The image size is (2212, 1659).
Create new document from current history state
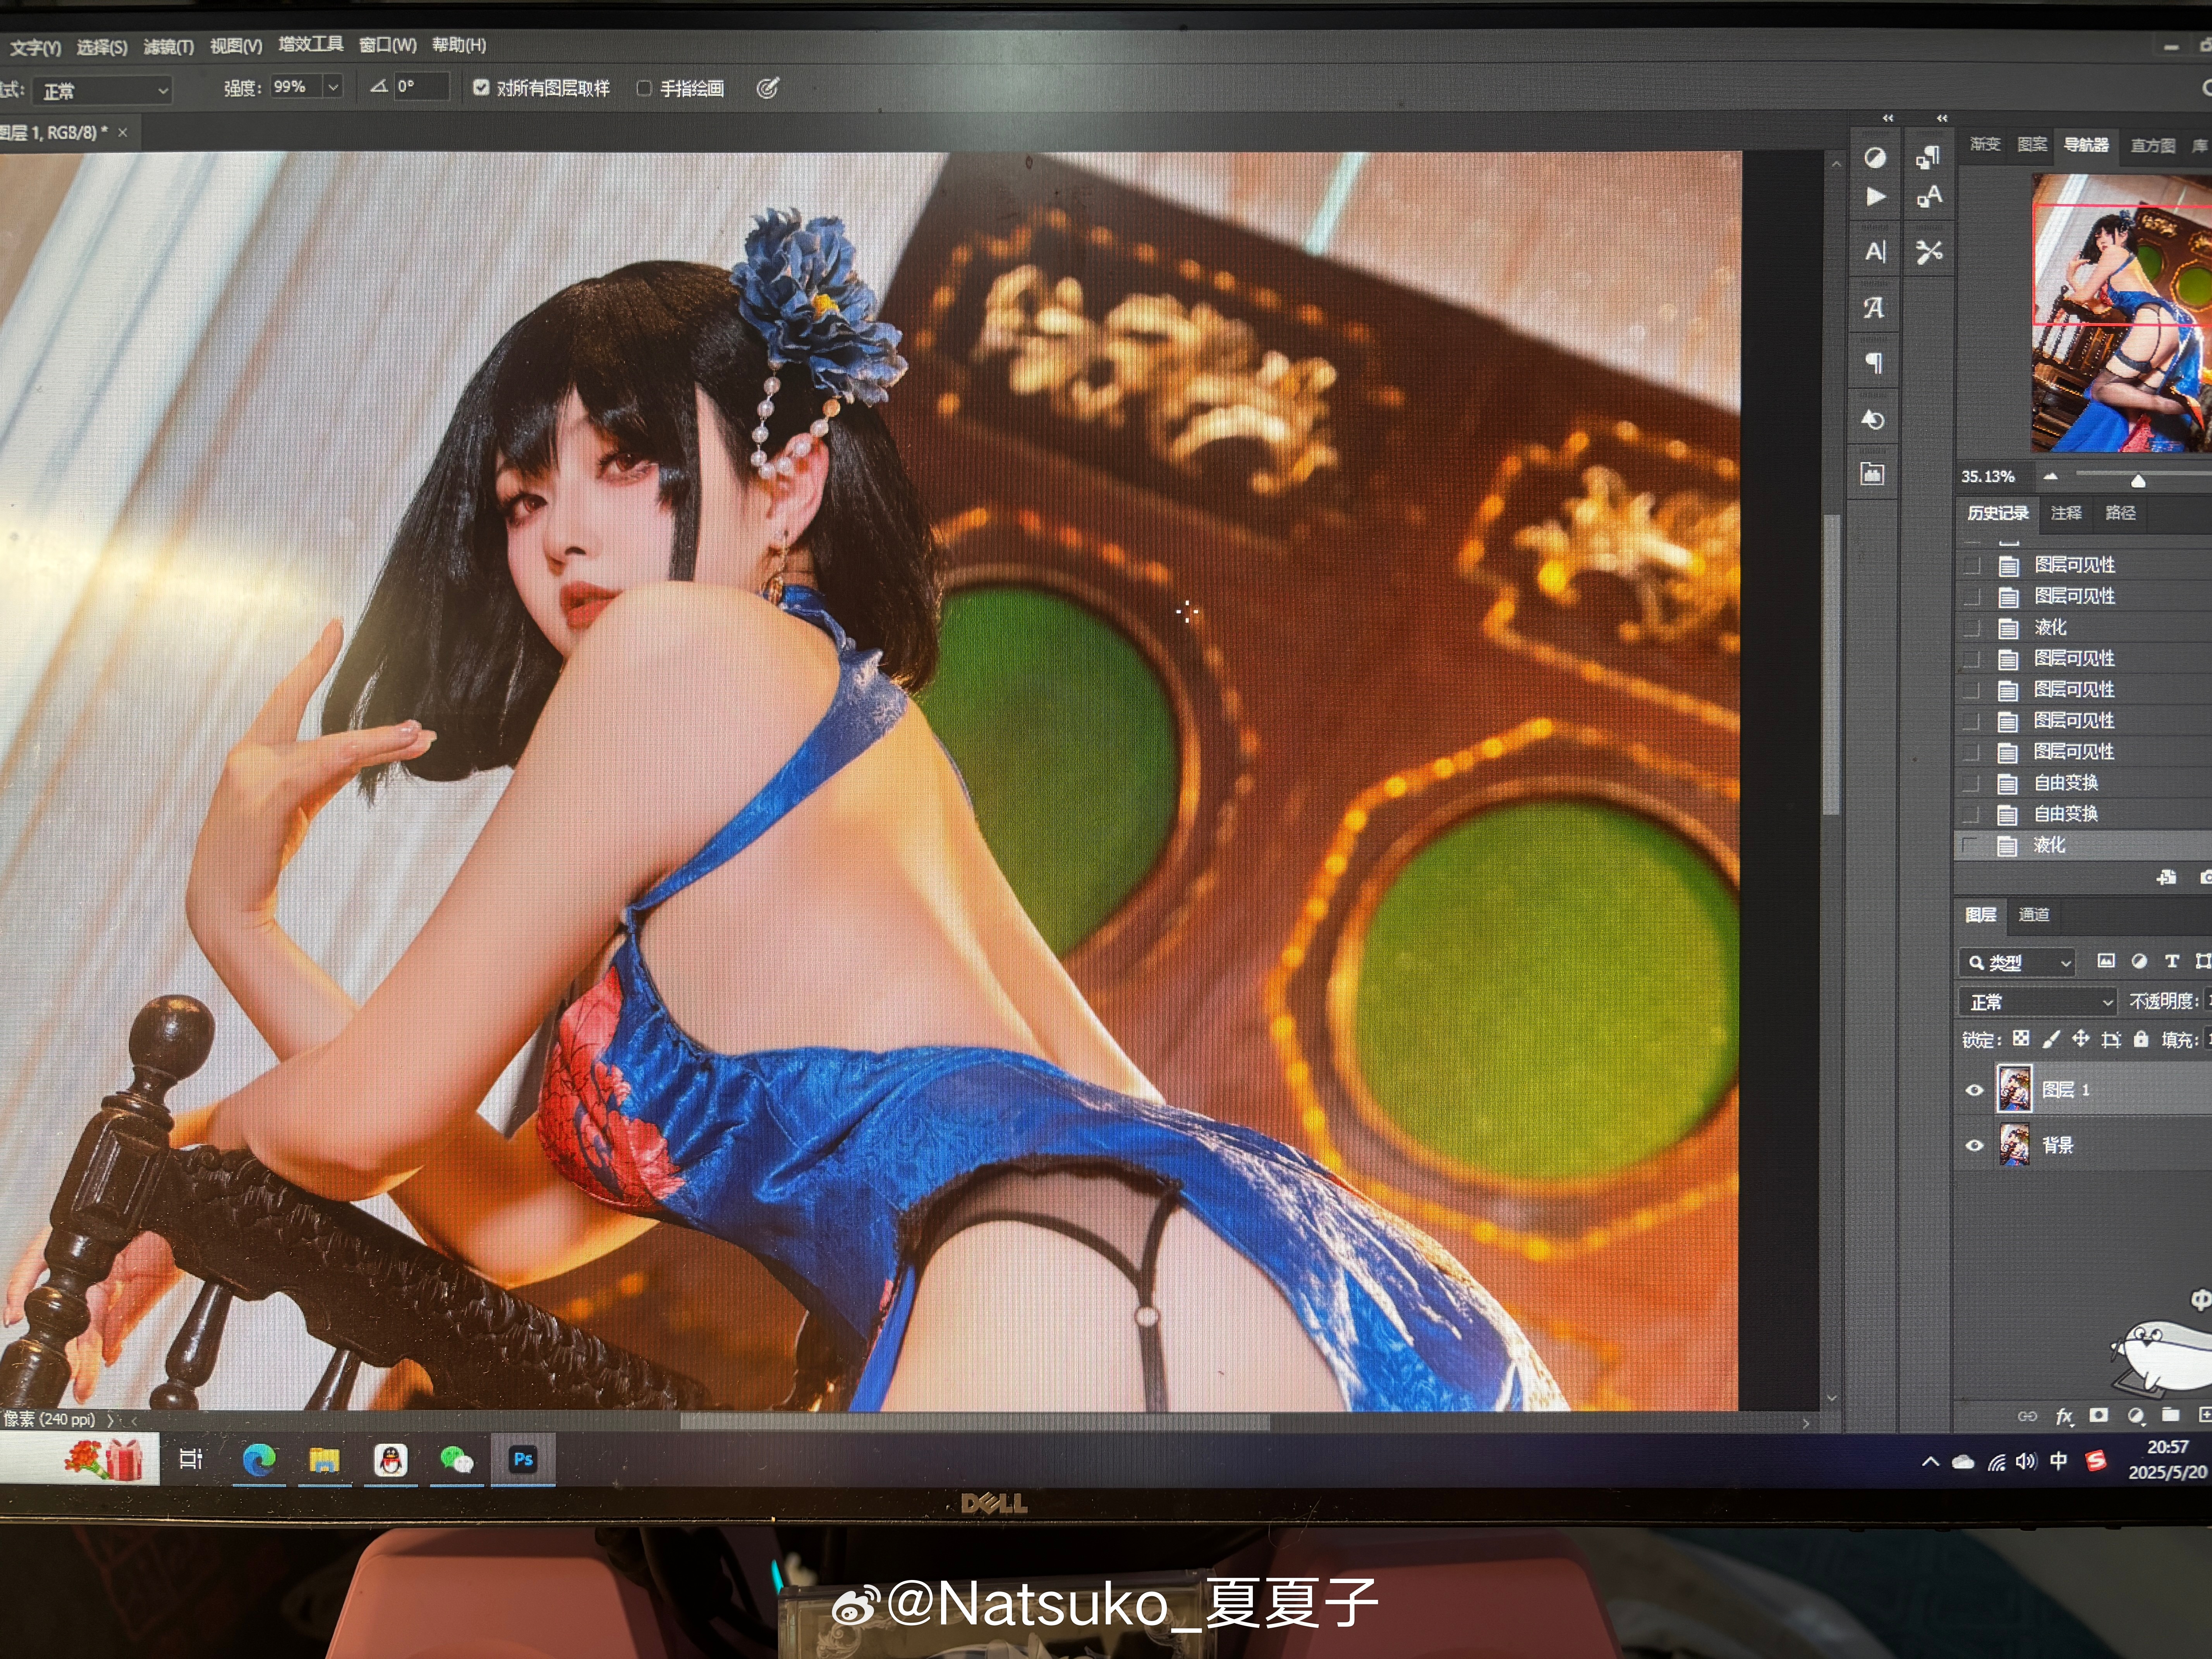click(x=2167, y=877)
